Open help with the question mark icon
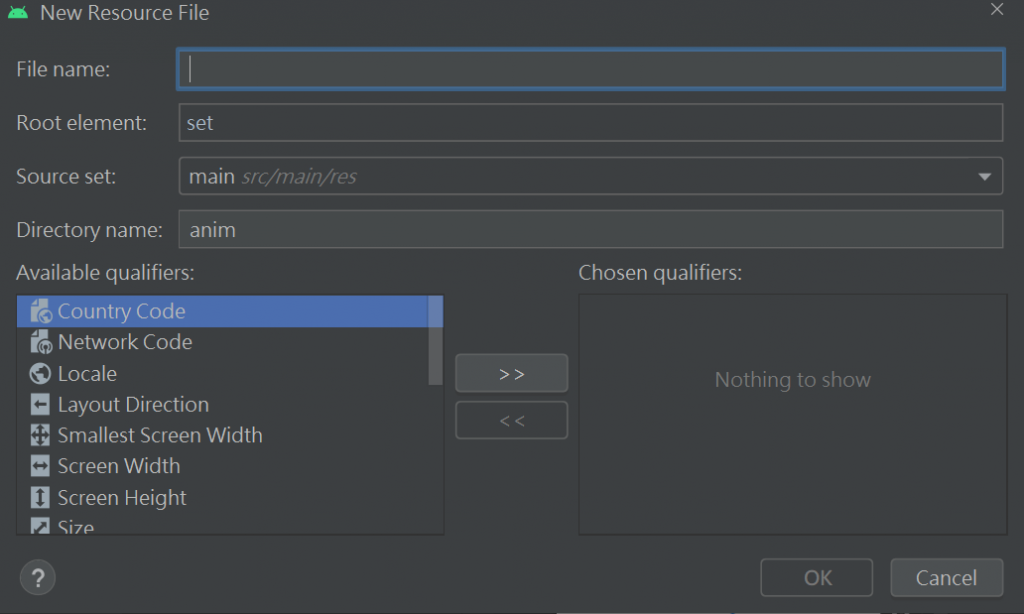The height and width of the screenshot is (614, 1024). pos(38,577)
